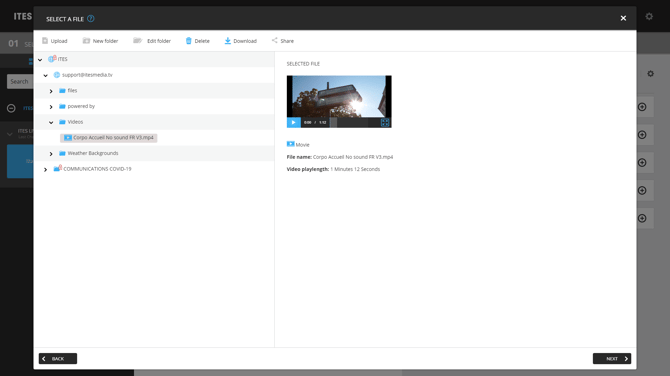Close the Select a File dialog

pyautogui.click(x=623, y=18)
